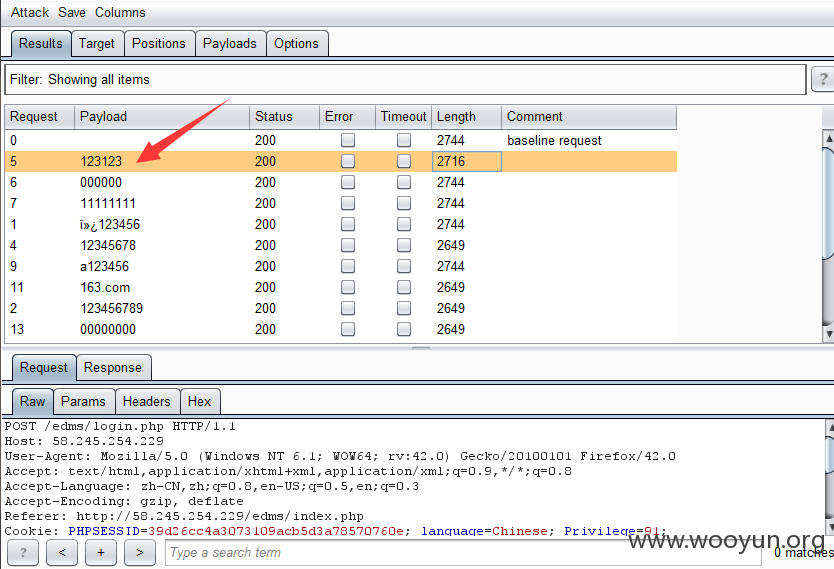Select payload cell 123456789
Screen dimensions: 834x569
click(162, 308)
